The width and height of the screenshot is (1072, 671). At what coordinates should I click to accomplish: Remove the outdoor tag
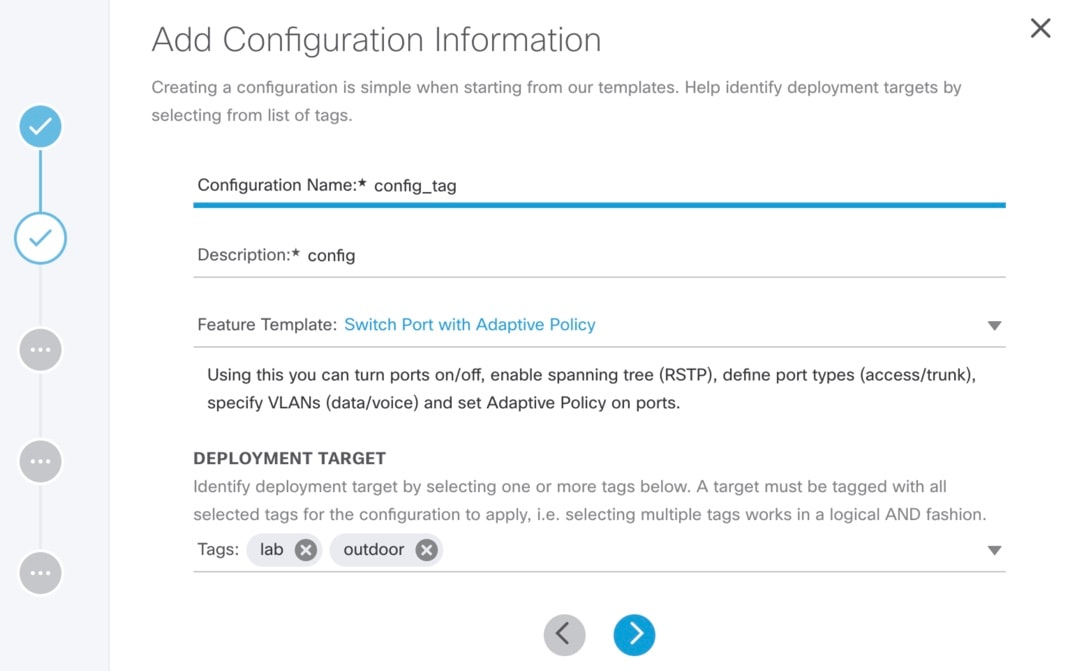point(426,550)
